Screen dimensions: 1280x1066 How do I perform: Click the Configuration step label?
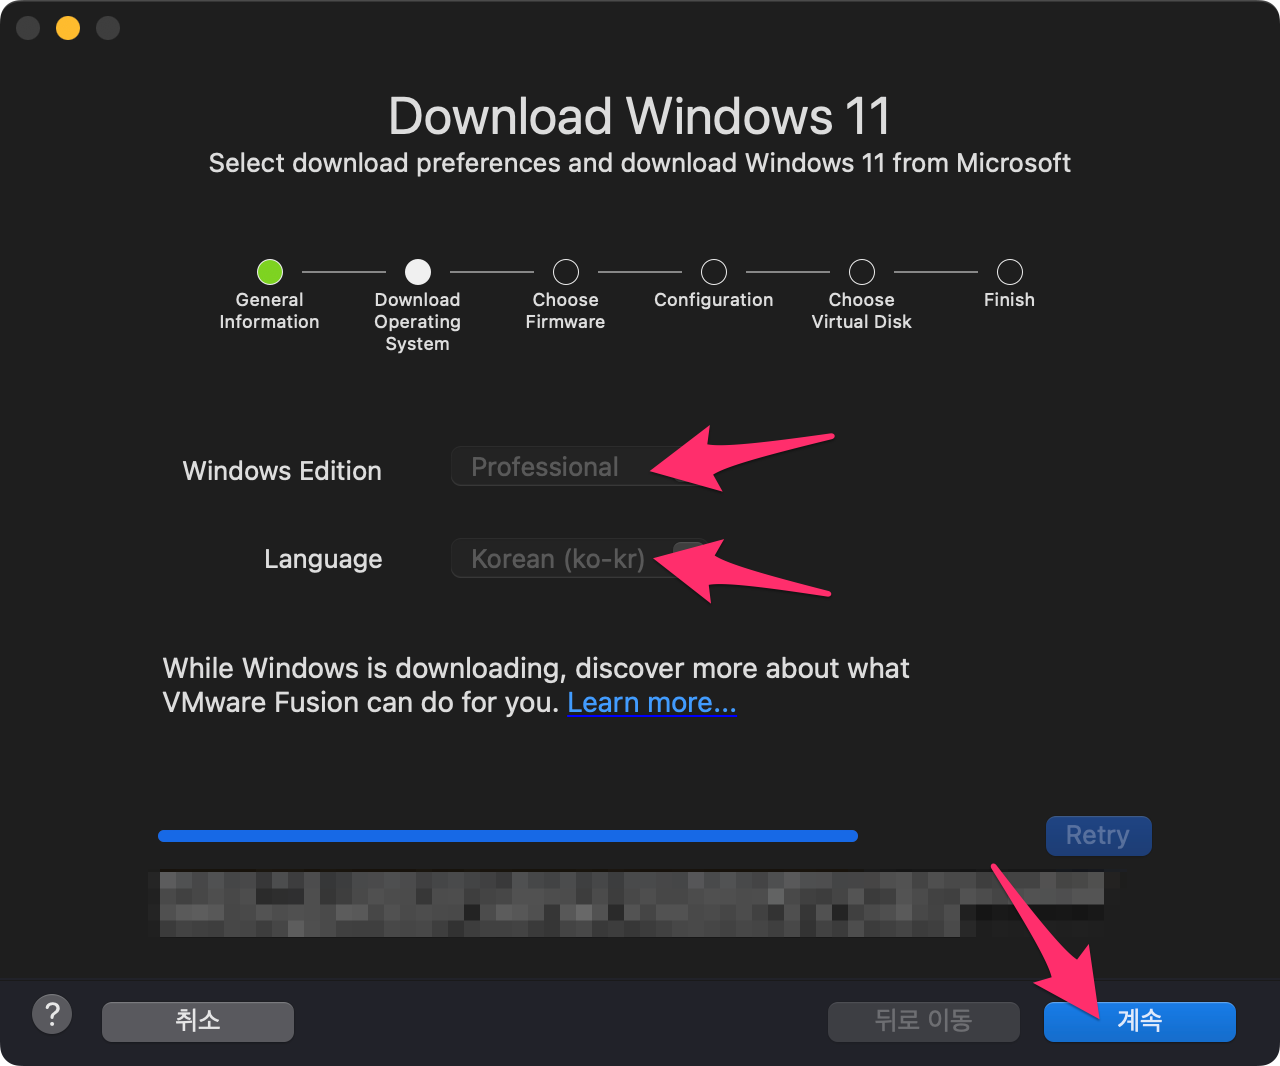714,300
